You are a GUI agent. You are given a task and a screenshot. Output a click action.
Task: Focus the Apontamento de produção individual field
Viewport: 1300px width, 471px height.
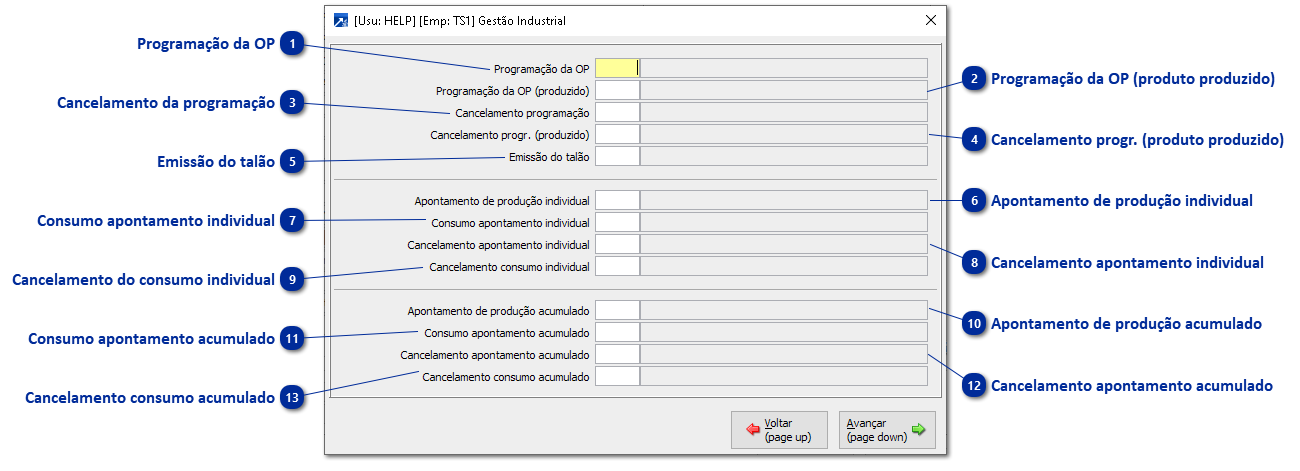616,200
